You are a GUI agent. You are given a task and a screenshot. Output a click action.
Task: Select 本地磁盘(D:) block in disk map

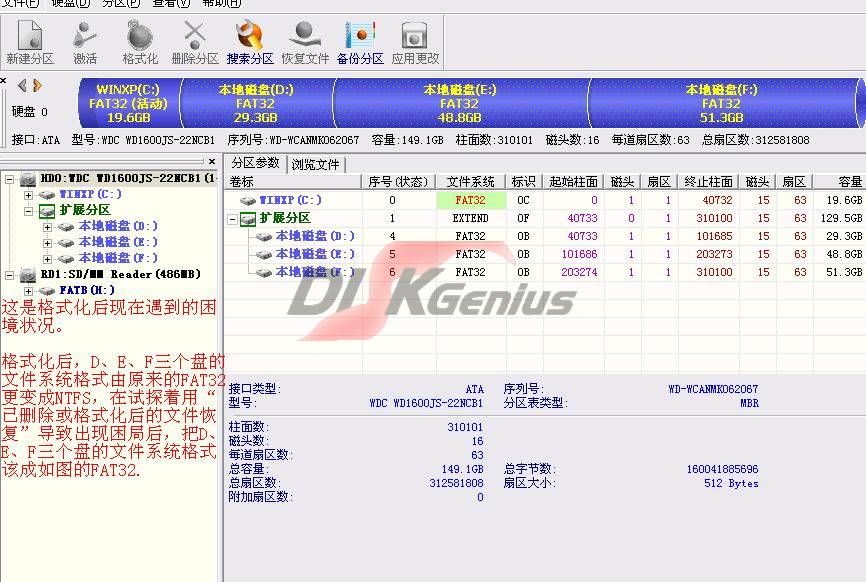tap(256, 103)
